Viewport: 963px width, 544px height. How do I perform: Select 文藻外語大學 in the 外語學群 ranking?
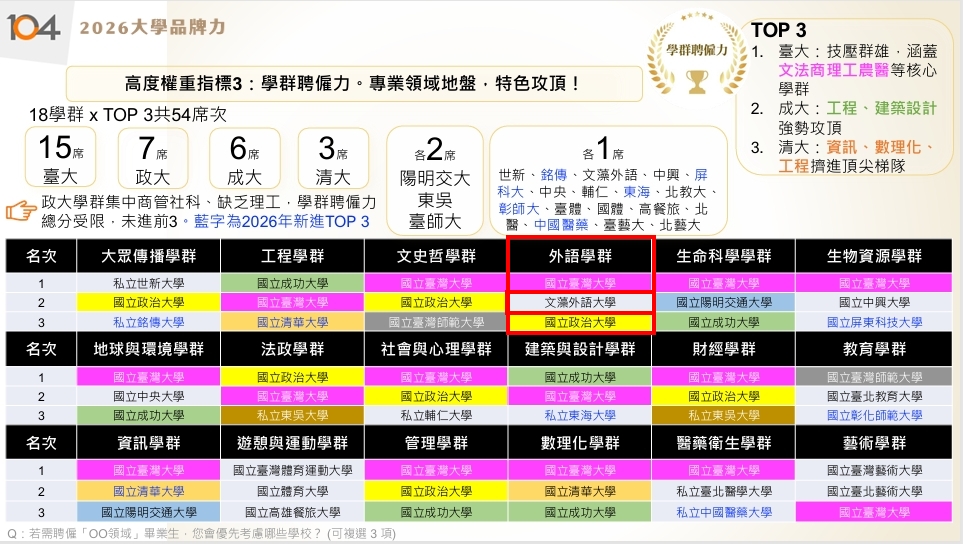pyautogui.click(x=580, y=302)
